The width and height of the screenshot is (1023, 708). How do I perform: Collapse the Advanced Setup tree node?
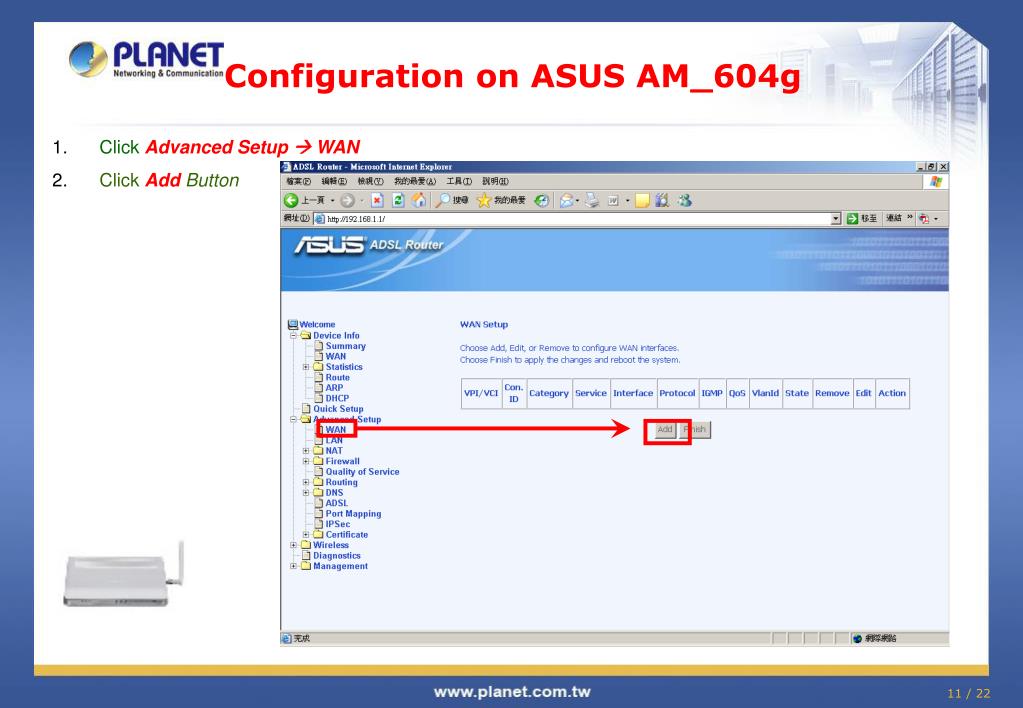click(x=294, y=419)
